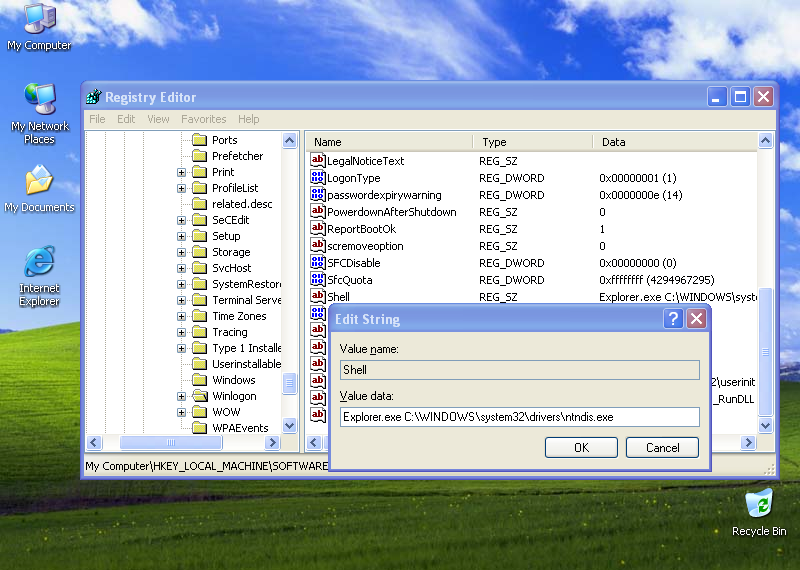Select the Prefetcher folder icon
This screenshot has width=800, height=570.
coord(199,156)
